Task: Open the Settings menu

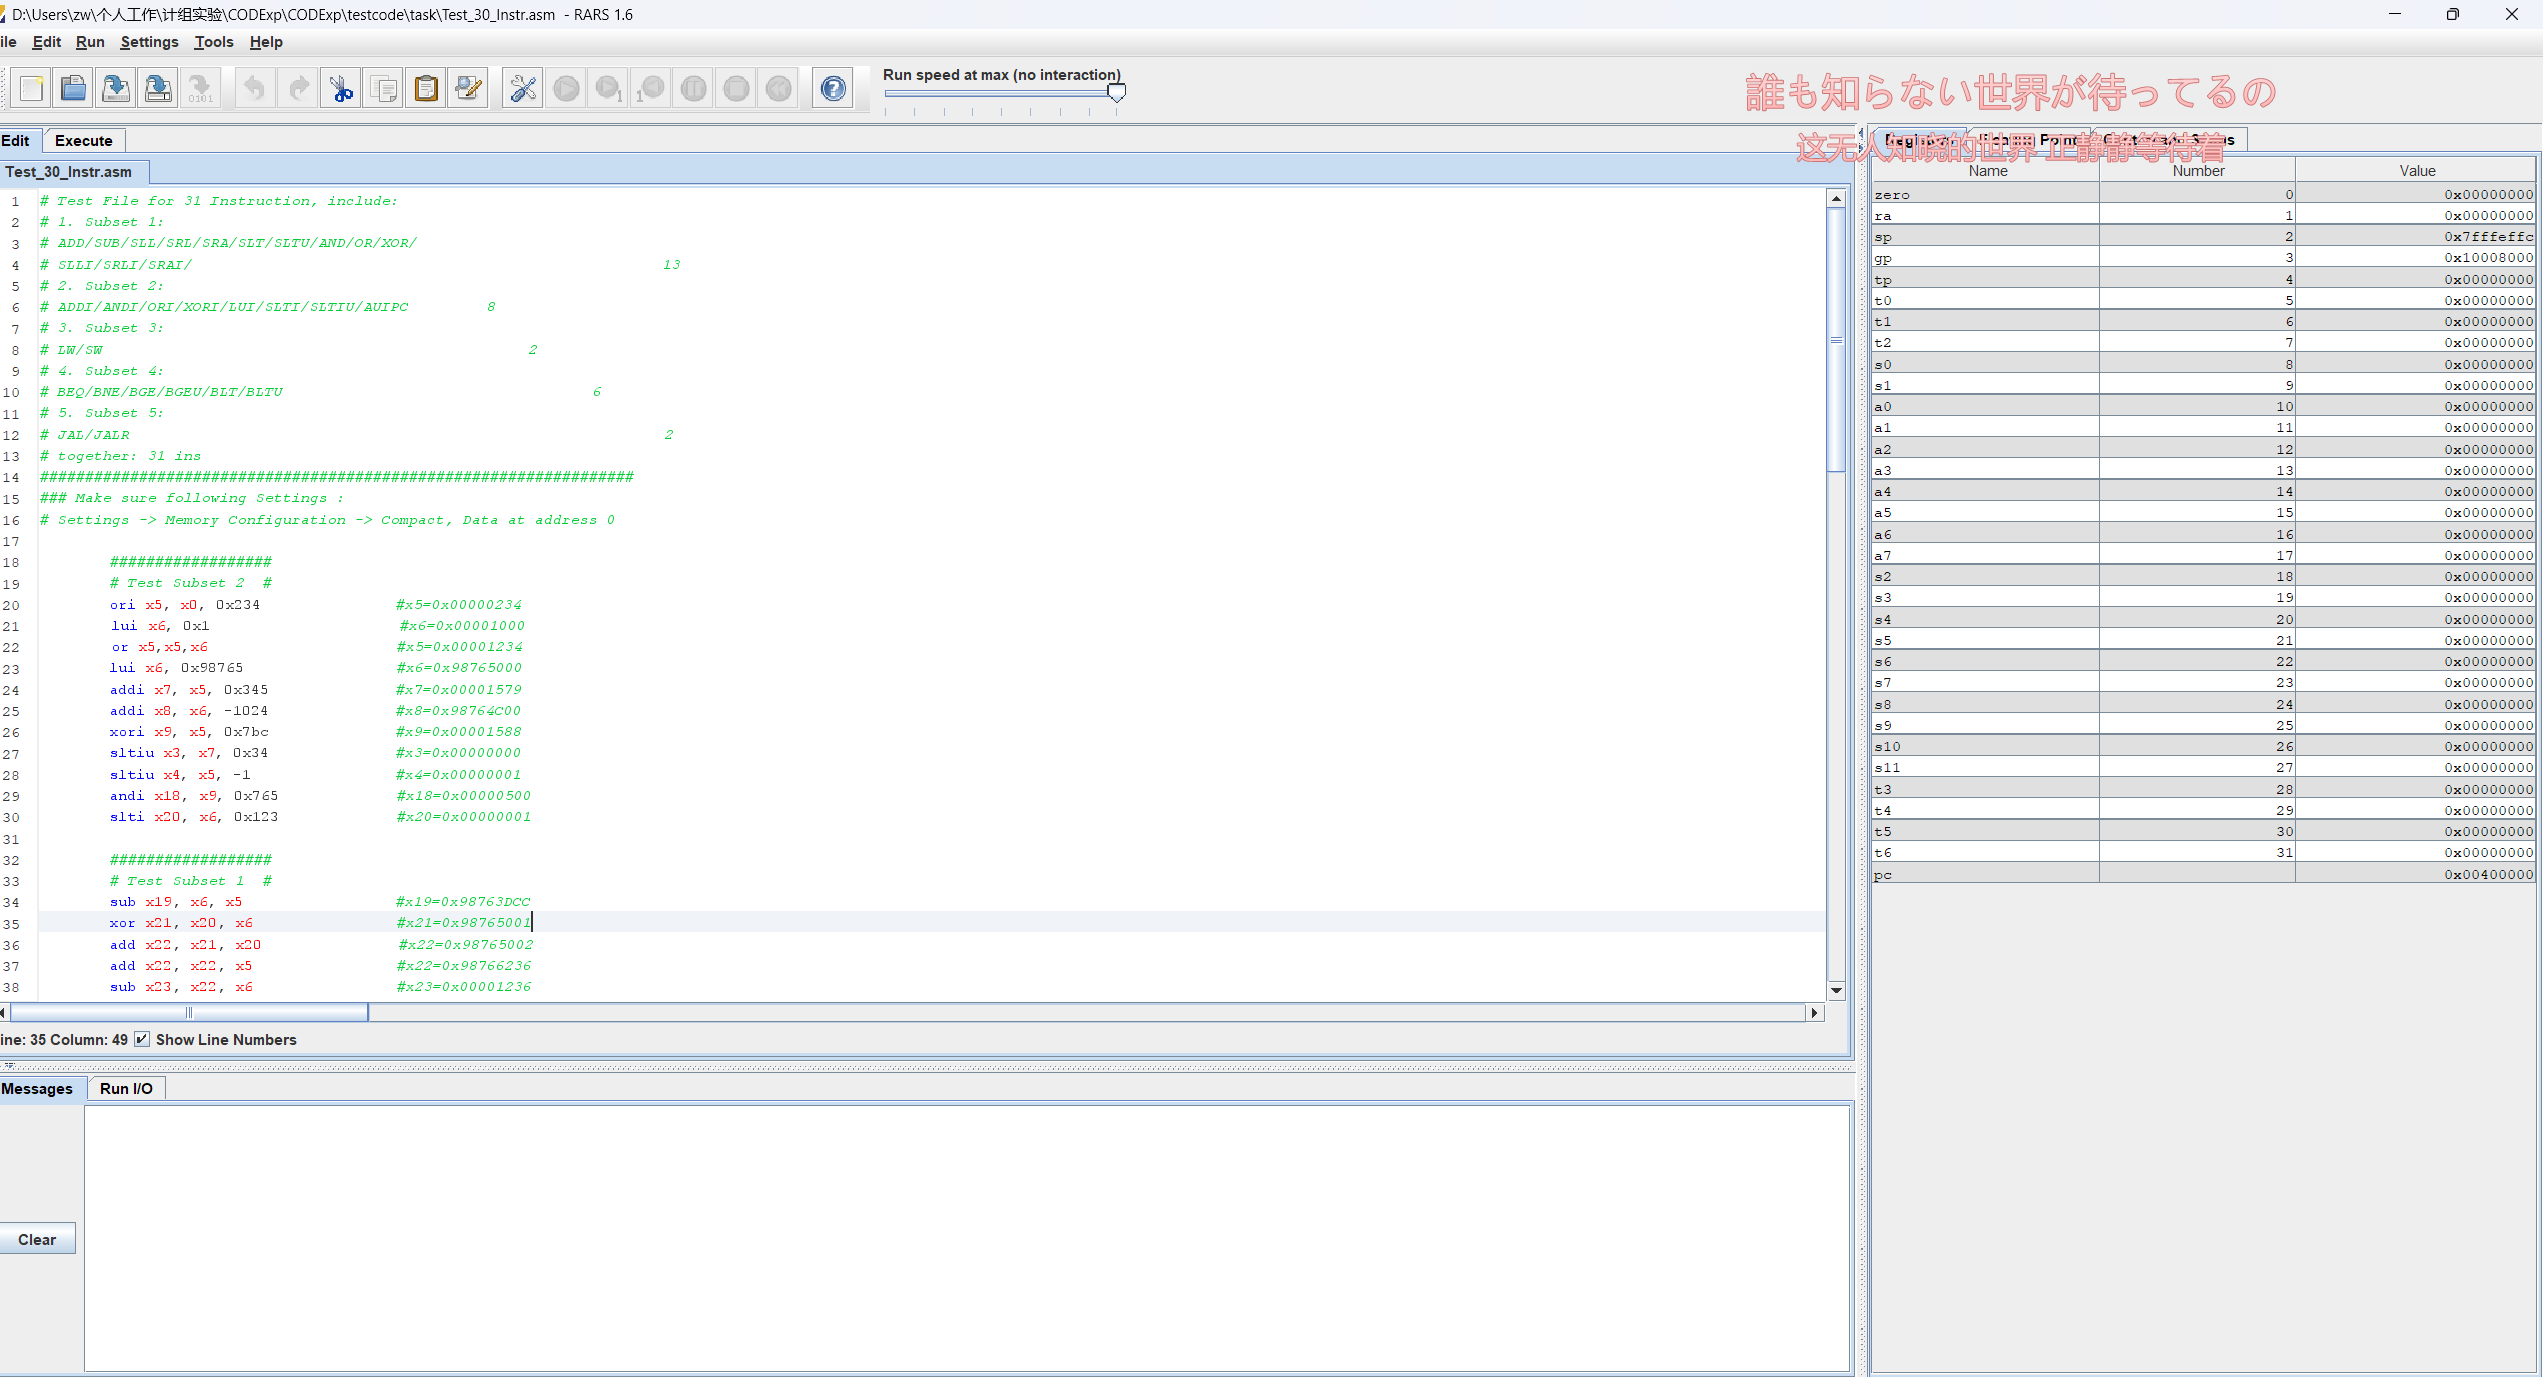Action: tap(149, 42)
